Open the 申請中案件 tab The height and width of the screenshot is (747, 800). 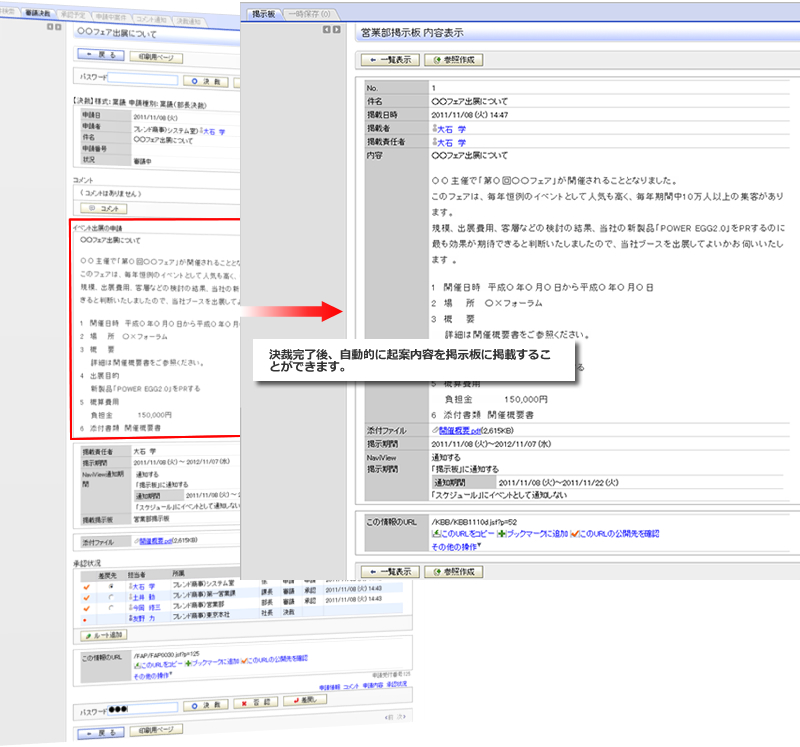click(111, 17)
